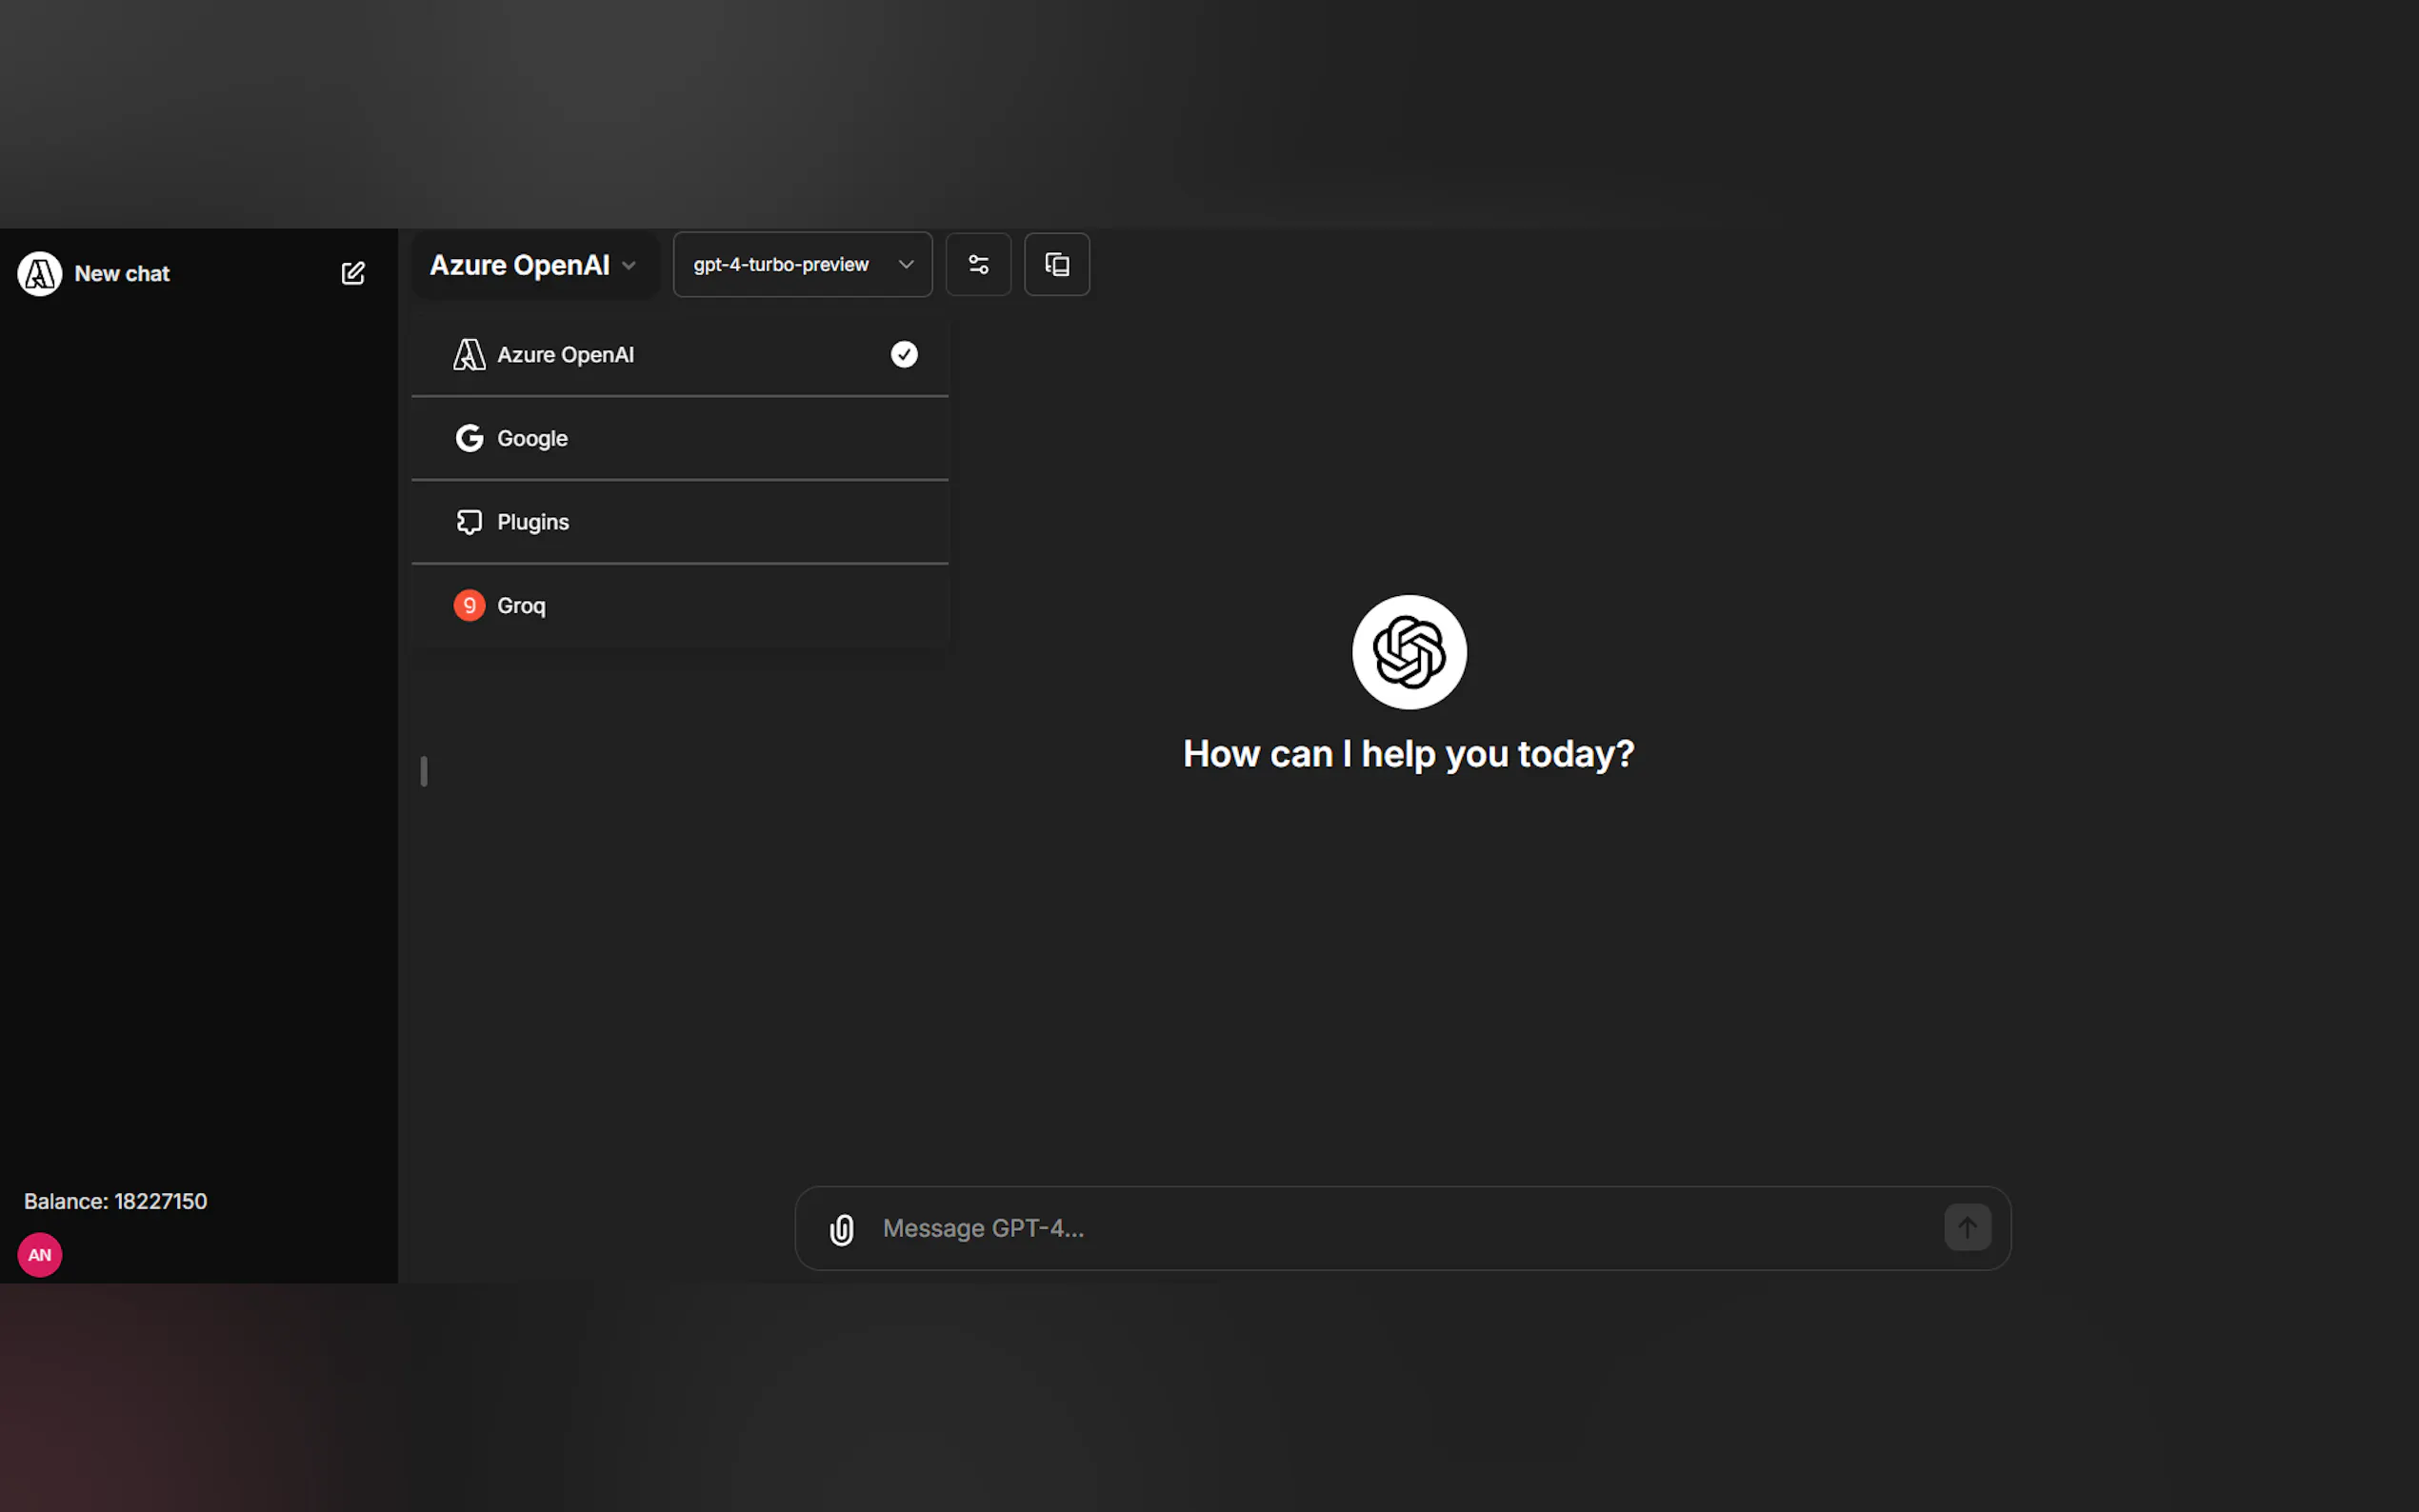Click the OpenAI logo in center
The width and height of the screenshot is (2419, 1512).
coord(1408,652)
